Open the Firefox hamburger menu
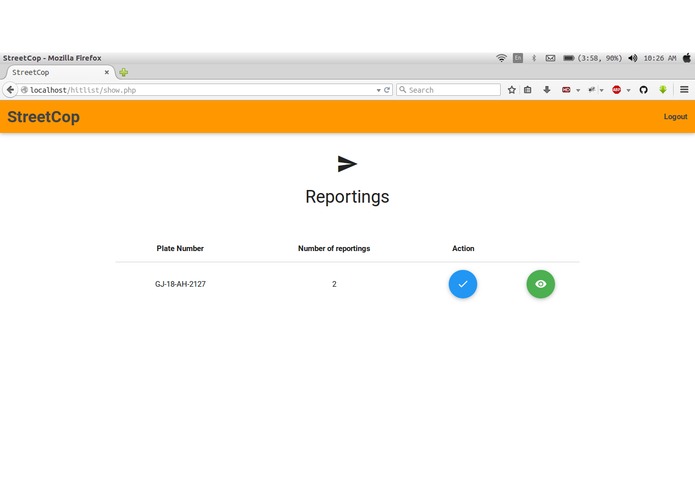 pos(684,90)
